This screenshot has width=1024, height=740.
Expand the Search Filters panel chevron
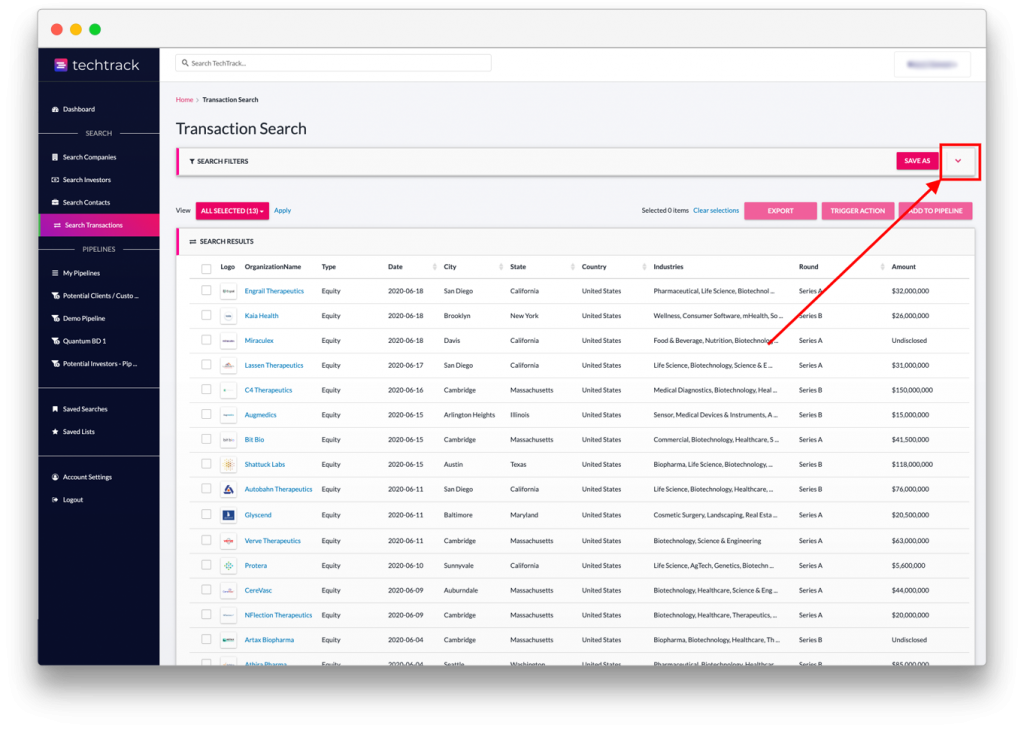click(958, 161)
